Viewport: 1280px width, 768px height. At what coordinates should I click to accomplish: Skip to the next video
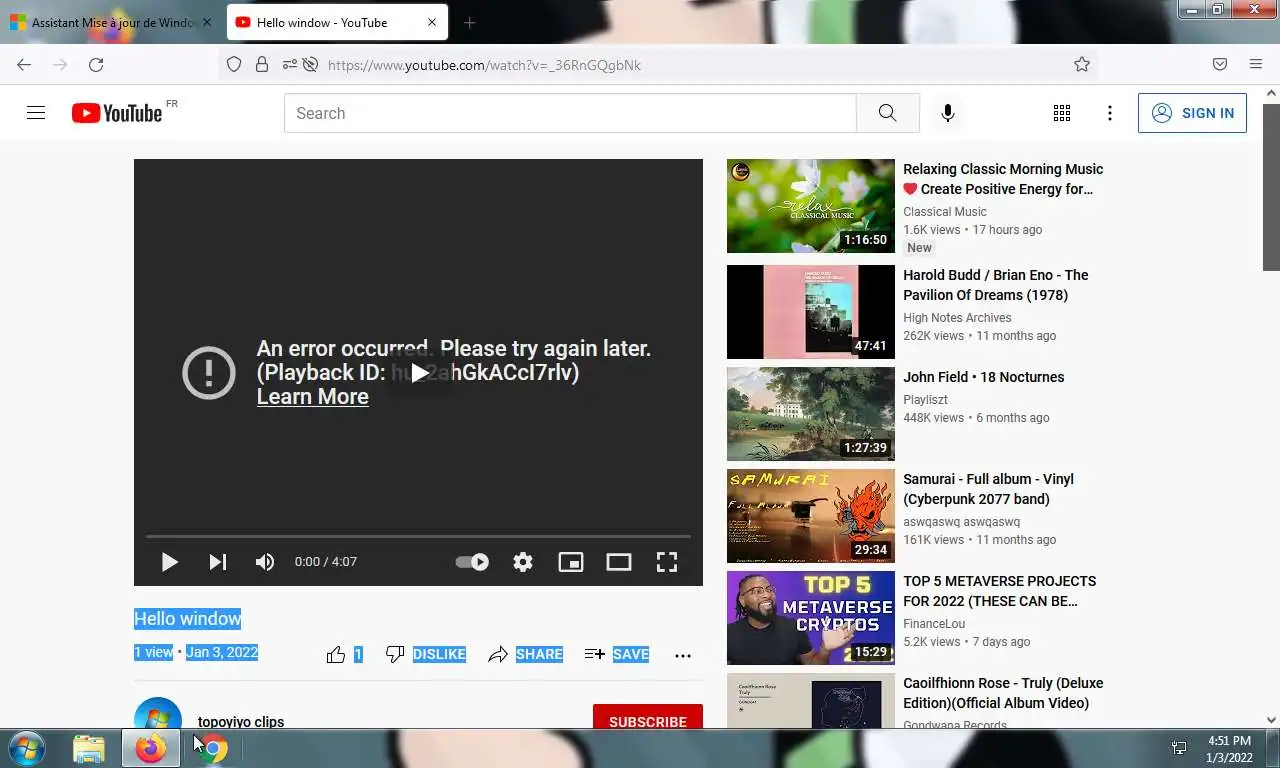pos(217,562)
